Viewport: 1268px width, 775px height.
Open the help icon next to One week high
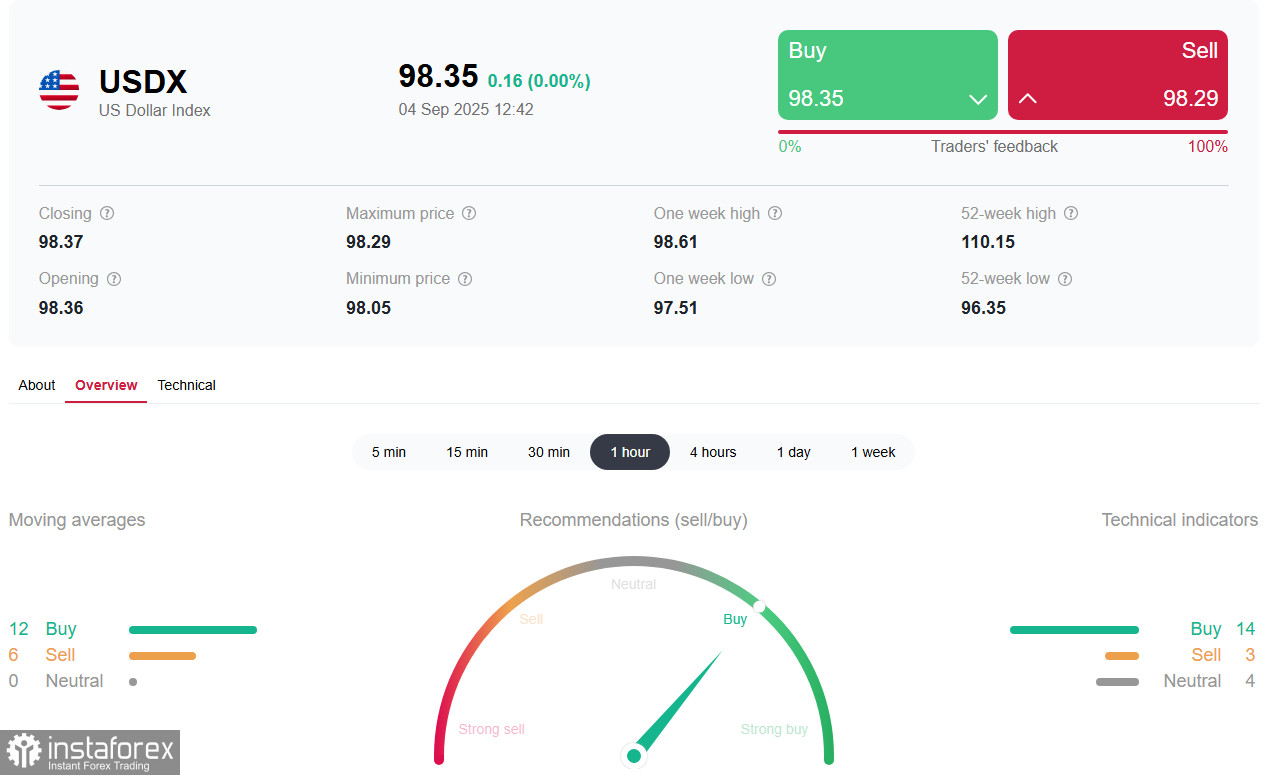pyautogui.click(x=775, y=214)
